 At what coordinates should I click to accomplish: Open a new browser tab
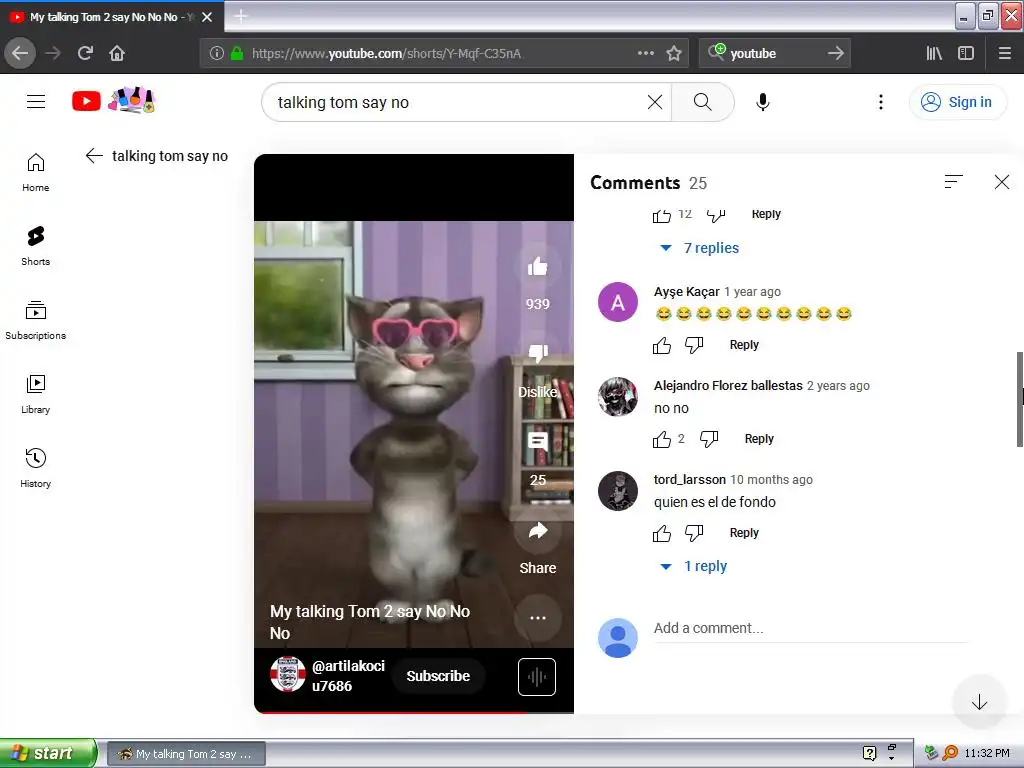coord(240,16)
